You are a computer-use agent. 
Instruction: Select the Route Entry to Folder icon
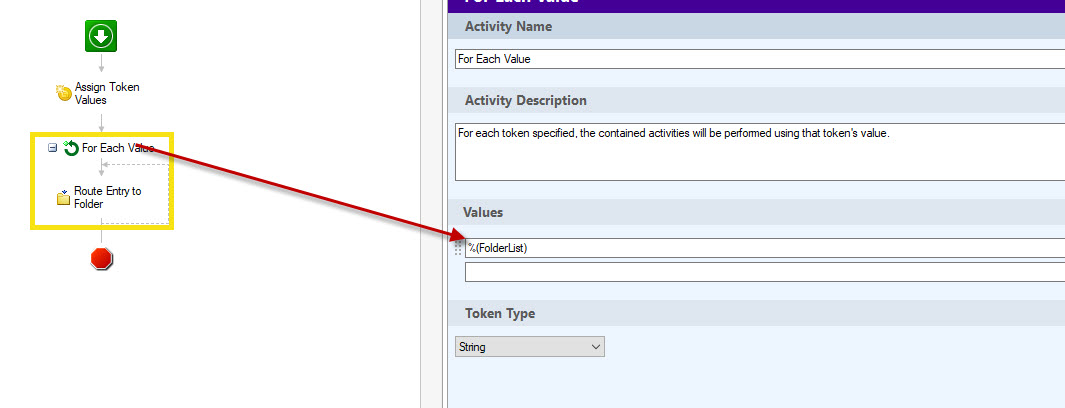point(63,197)
